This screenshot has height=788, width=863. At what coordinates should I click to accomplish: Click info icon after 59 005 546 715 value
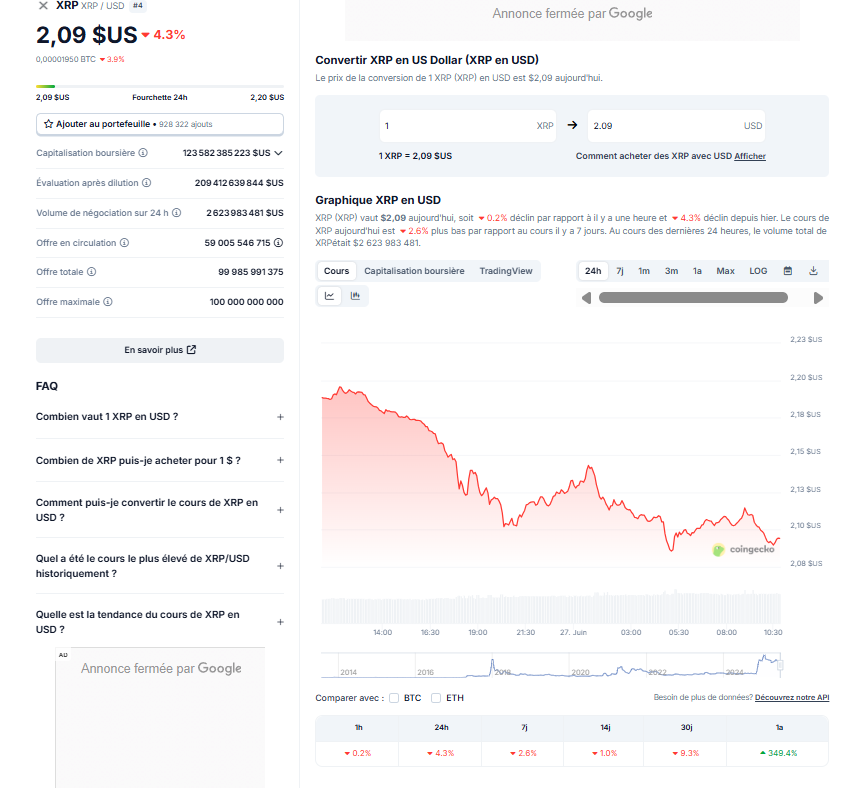coord(278,243)
